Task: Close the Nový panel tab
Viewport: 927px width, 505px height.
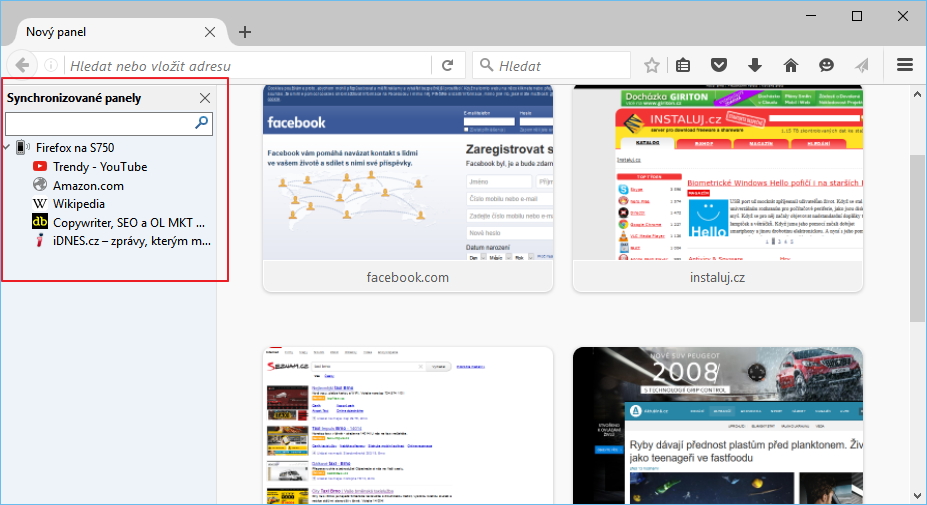Action: point(210,32)
